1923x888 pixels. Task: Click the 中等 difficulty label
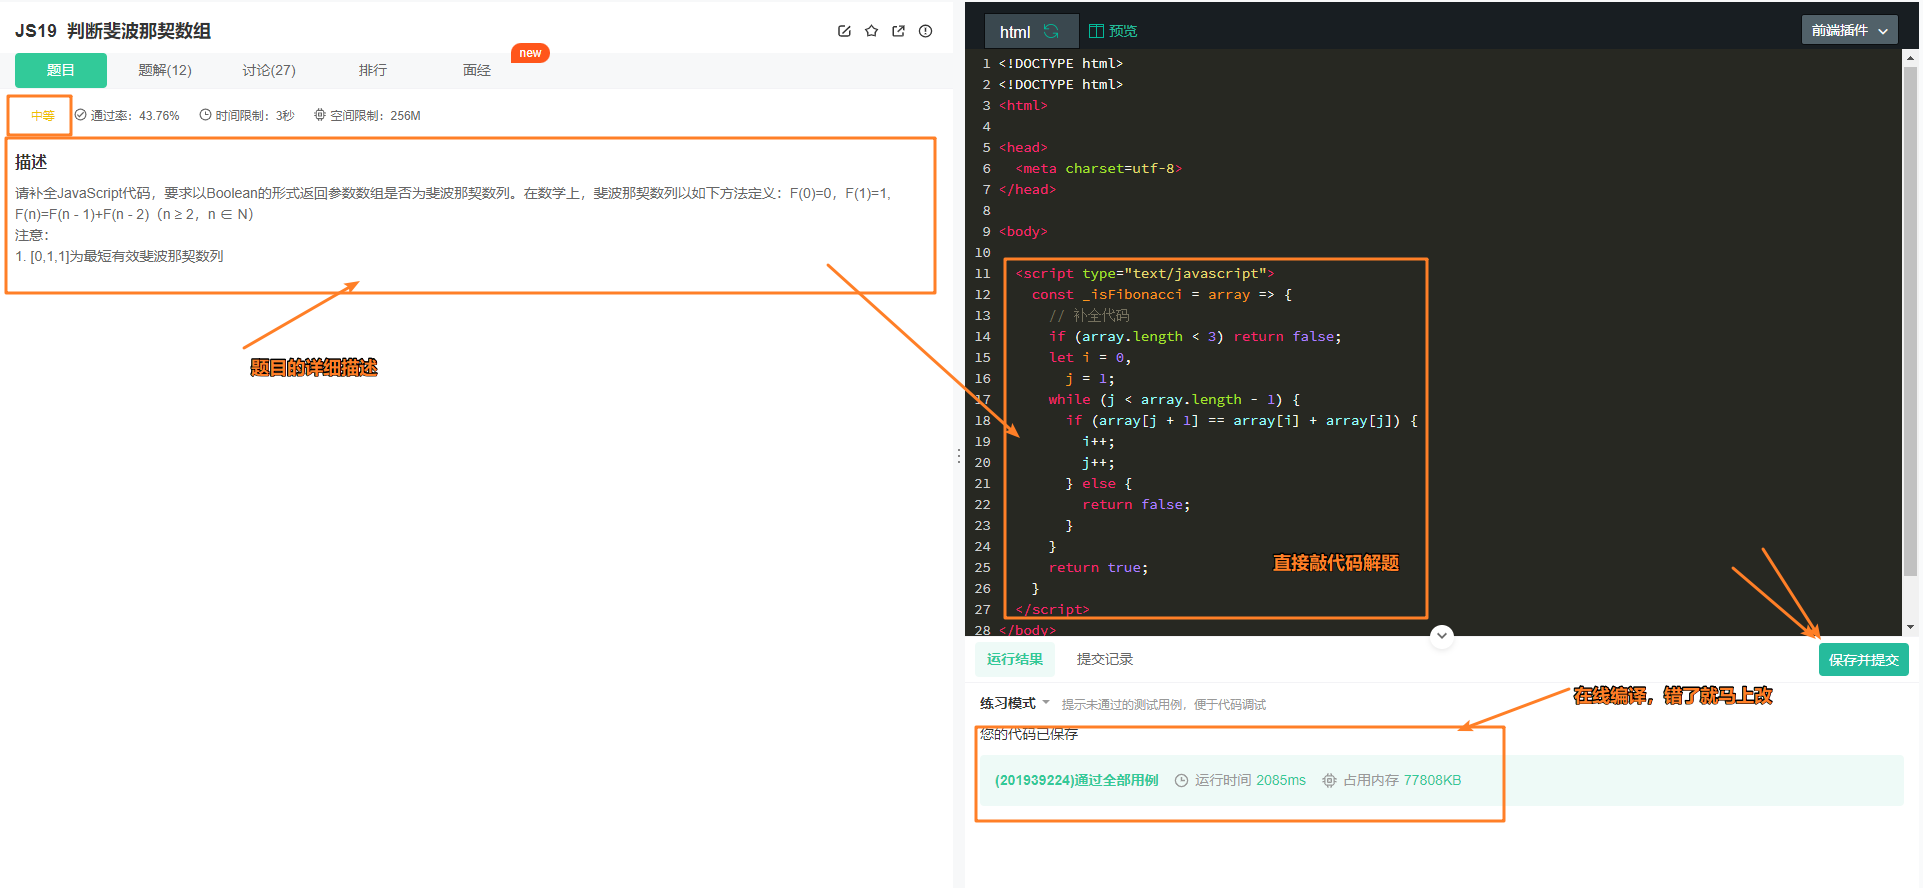42,116
